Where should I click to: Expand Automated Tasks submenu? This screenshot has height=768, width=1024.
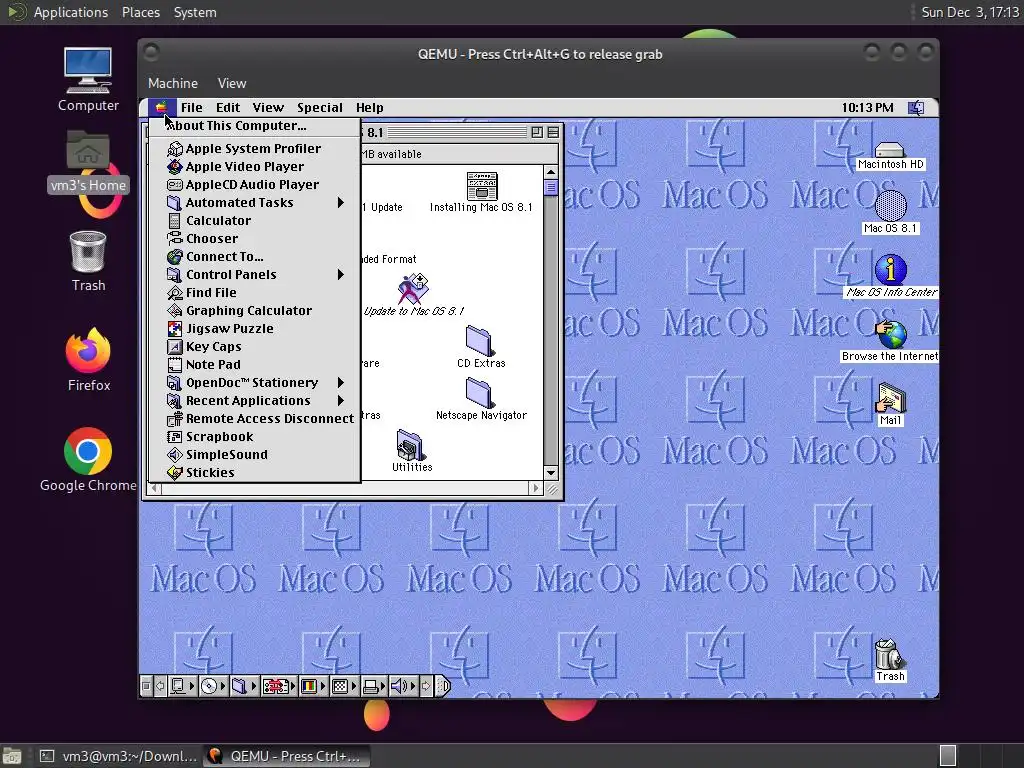[255, 202]
